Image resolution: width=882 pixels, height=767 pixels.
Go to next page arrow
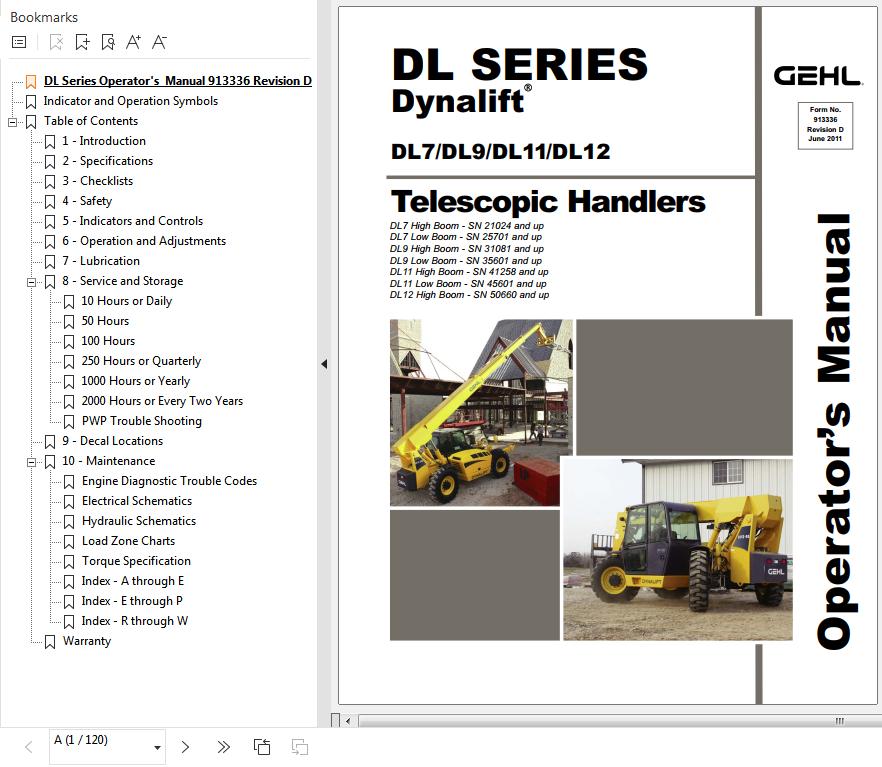185,747
